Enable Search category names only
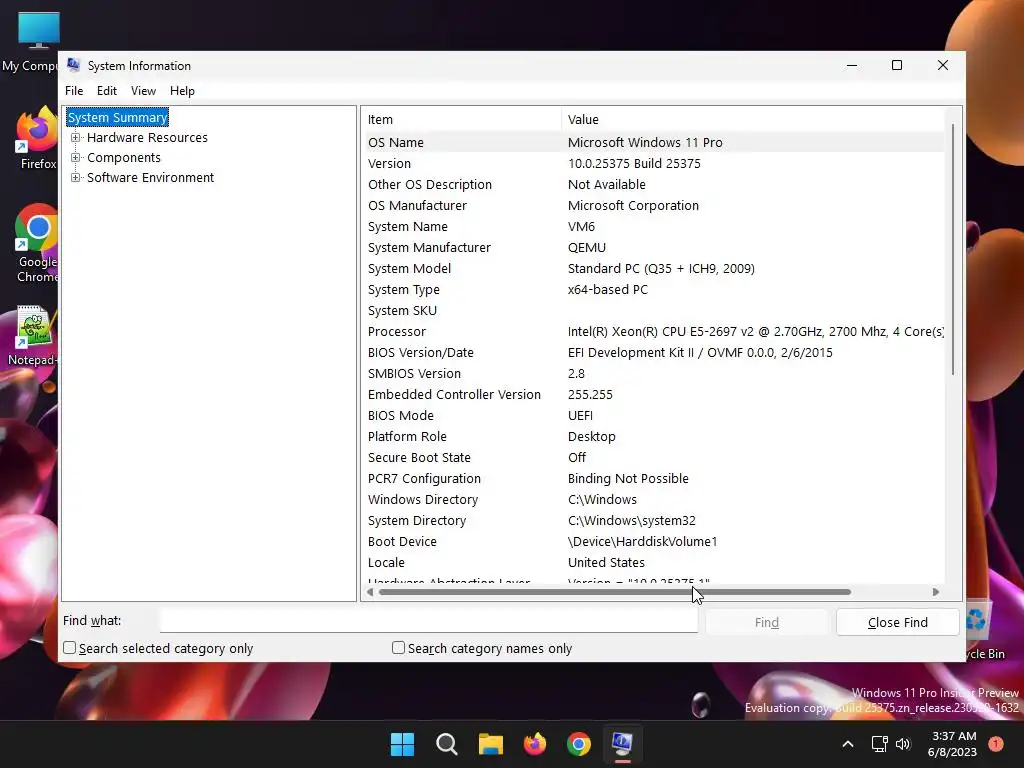The image size is (1024, 768). point(398,648)
